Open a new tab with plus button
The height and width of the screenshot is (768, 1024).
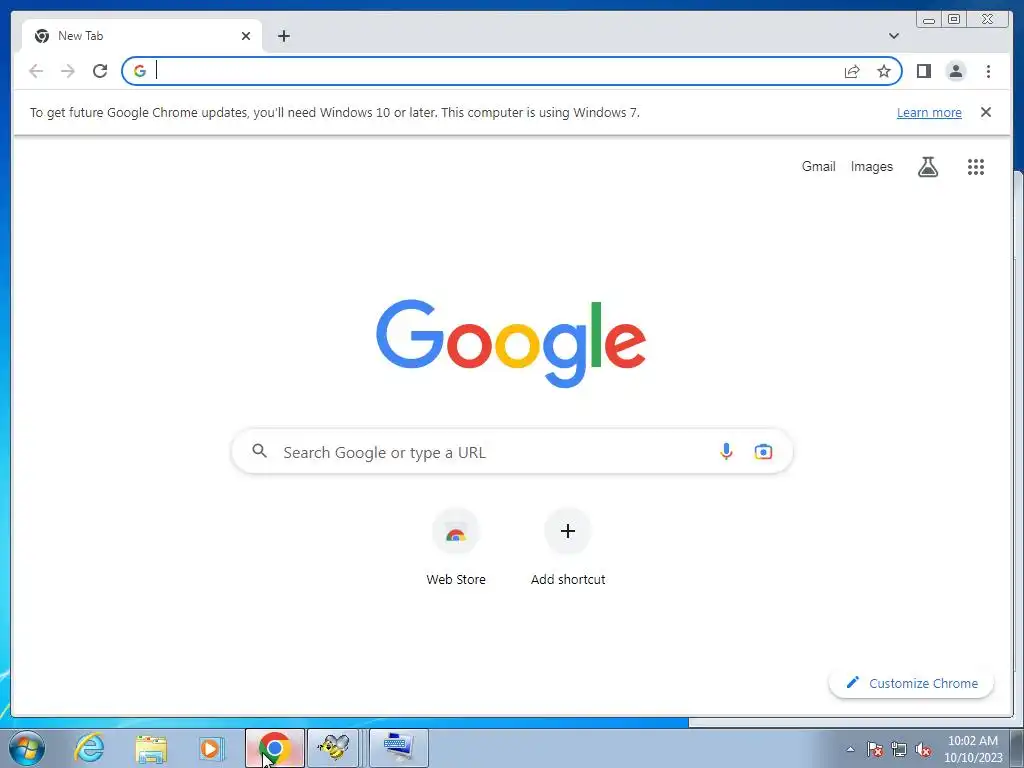point(283,36)
